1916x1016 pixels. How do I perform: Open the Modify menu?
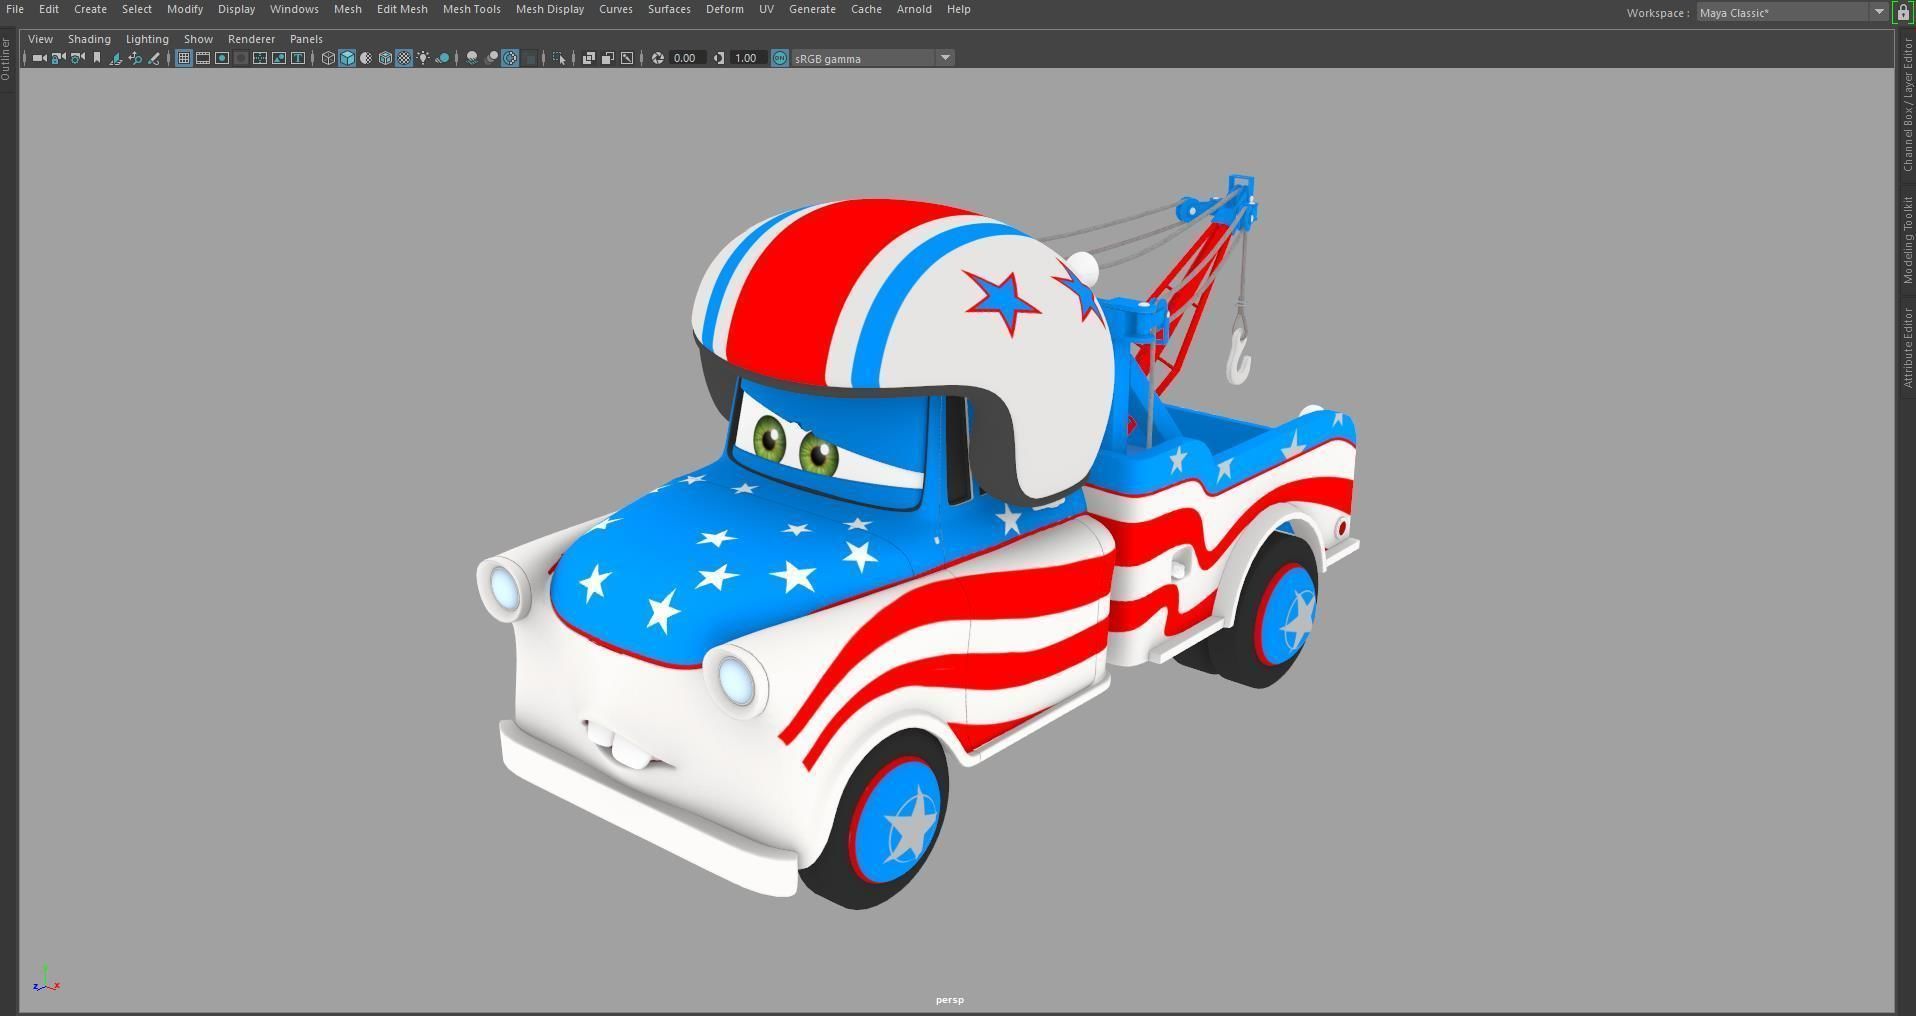[185, 9]
